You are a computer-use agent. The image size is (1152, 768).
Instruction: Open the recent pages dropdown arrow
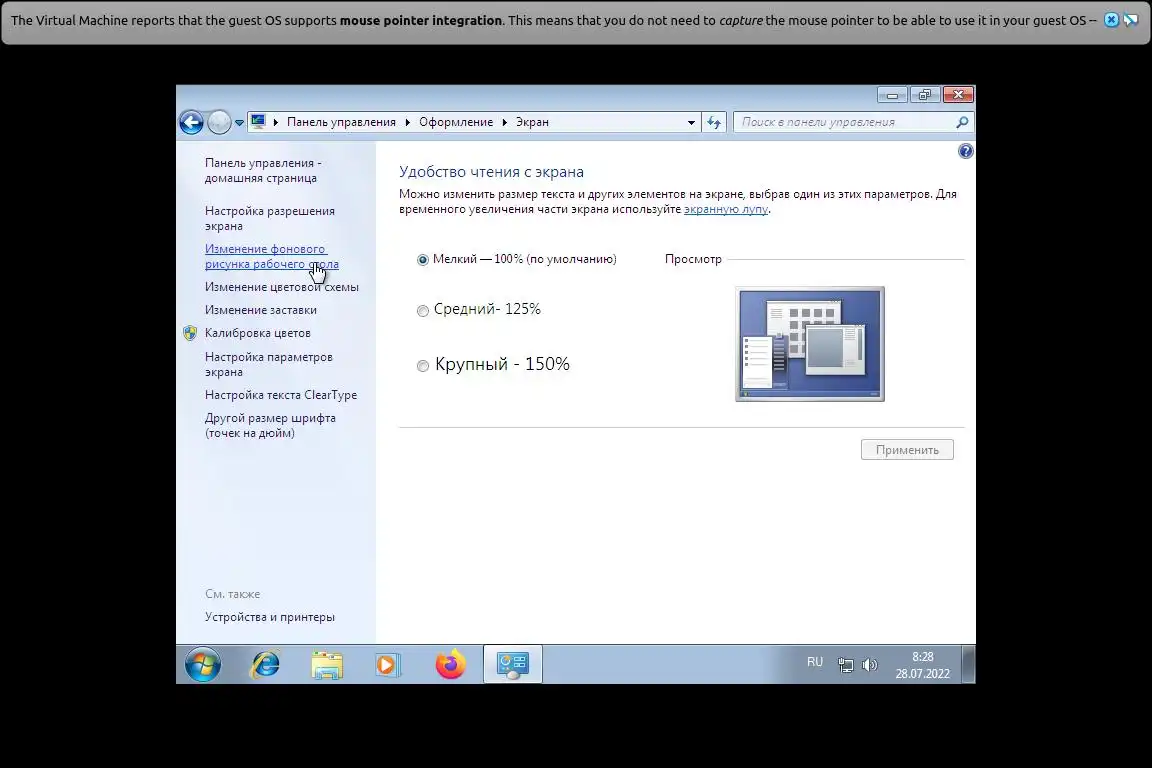[240, 123]
